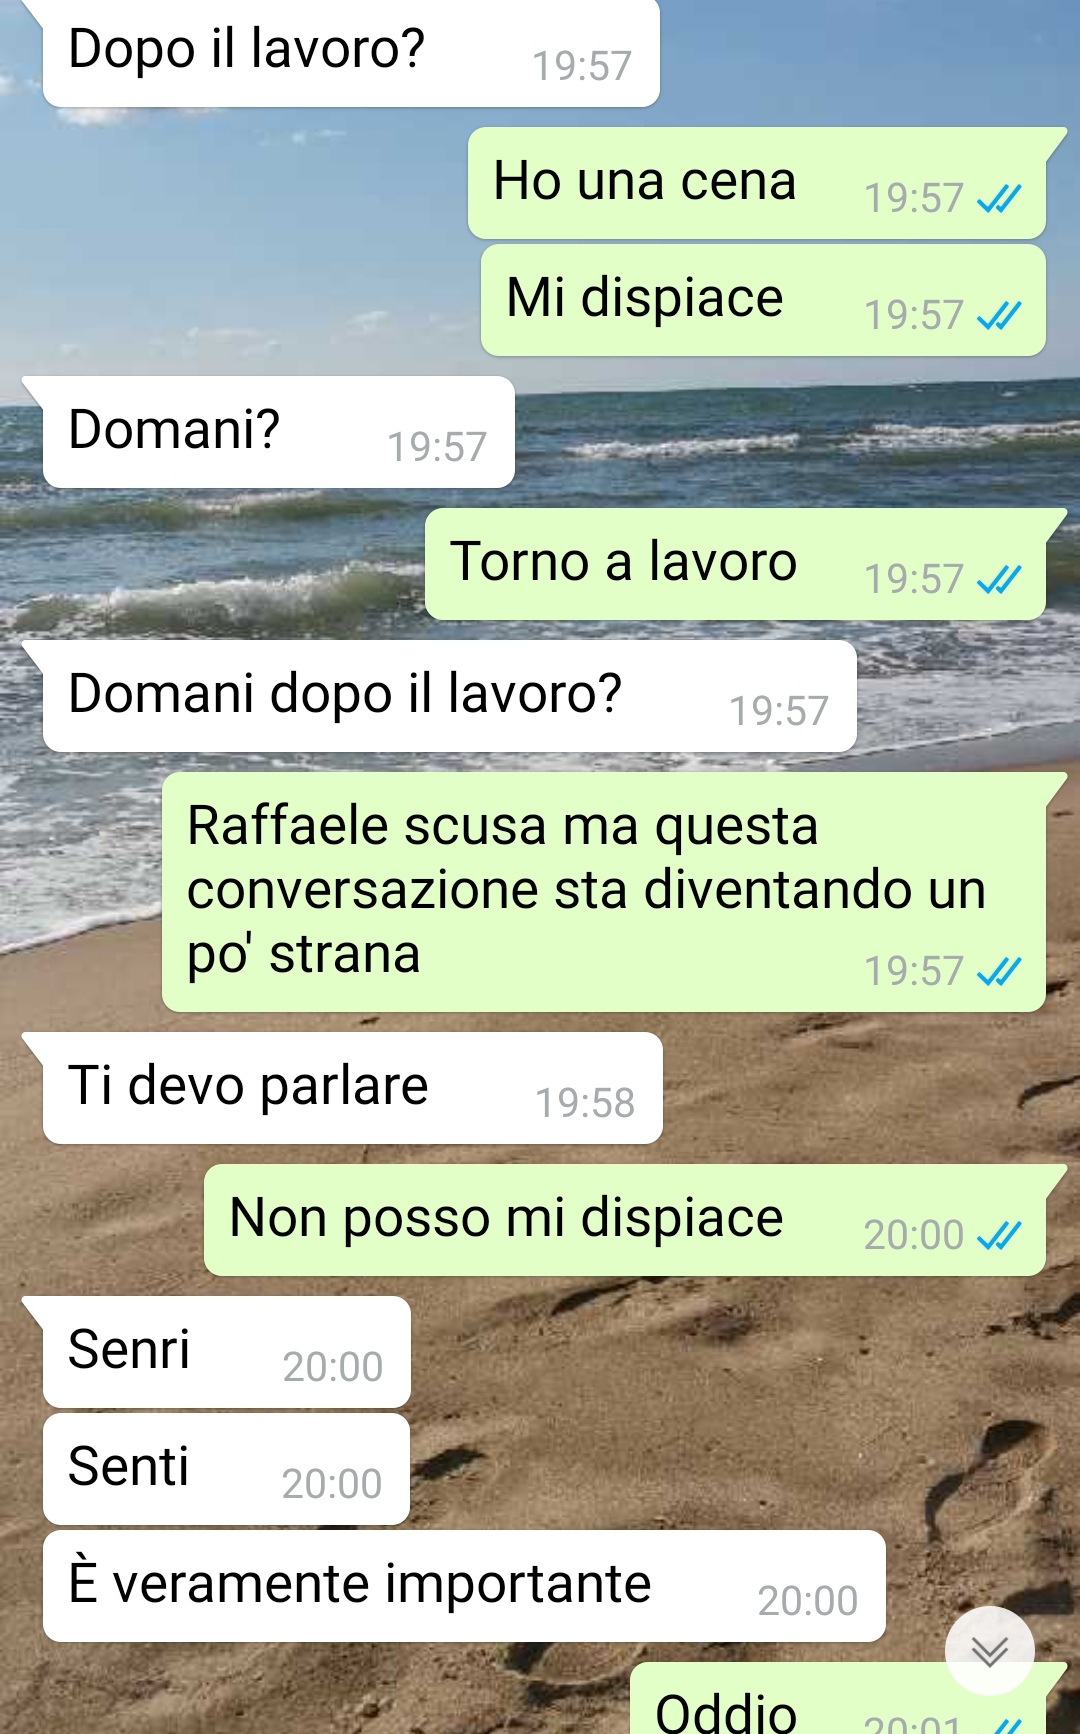Screen dimensions: 1080x1734
Task: Select the 'Ho una cena' message
Action: pos(757,183)
